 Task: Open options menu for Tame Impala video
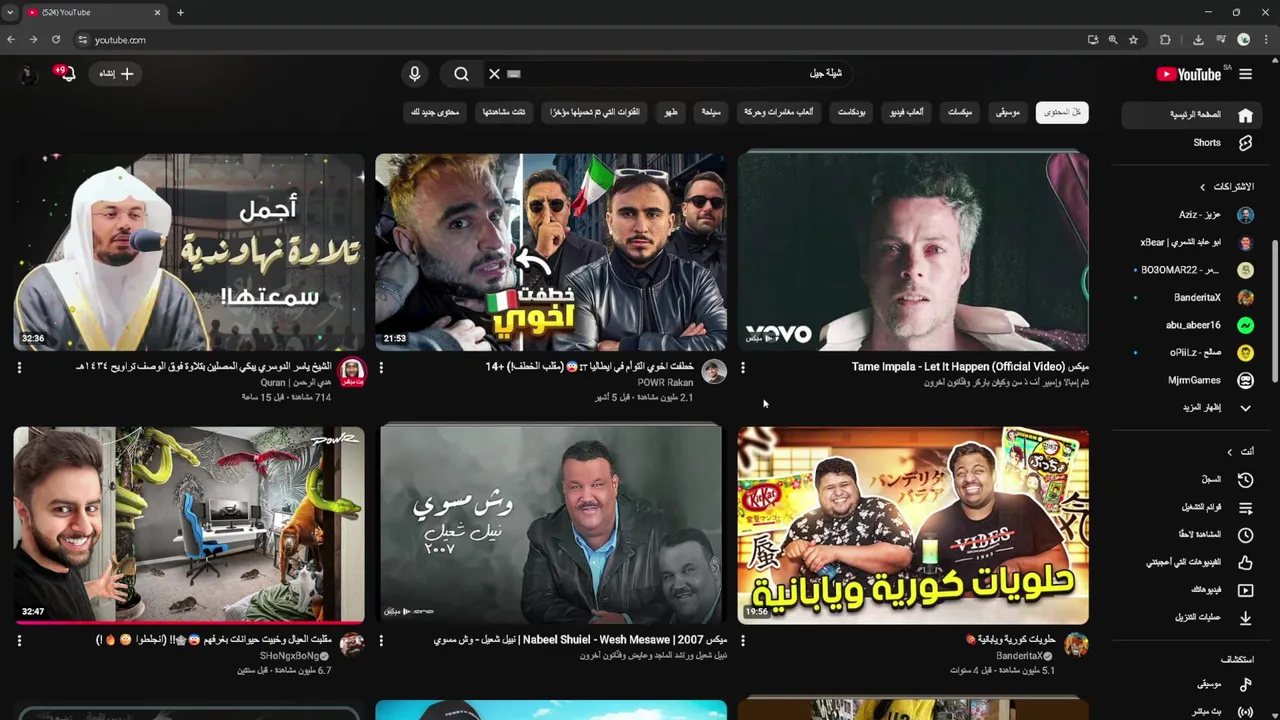[x=743, y=368]
